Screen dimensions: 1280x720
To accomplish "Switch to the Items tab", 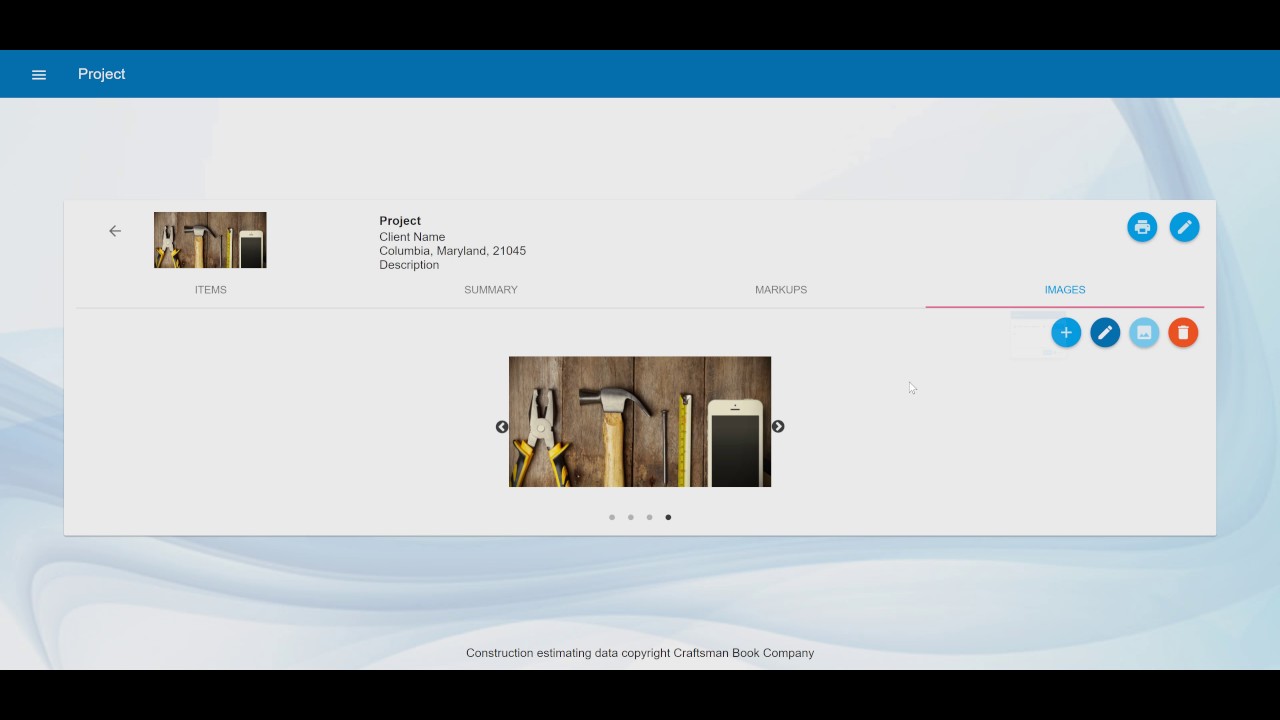I will (211, 290).
